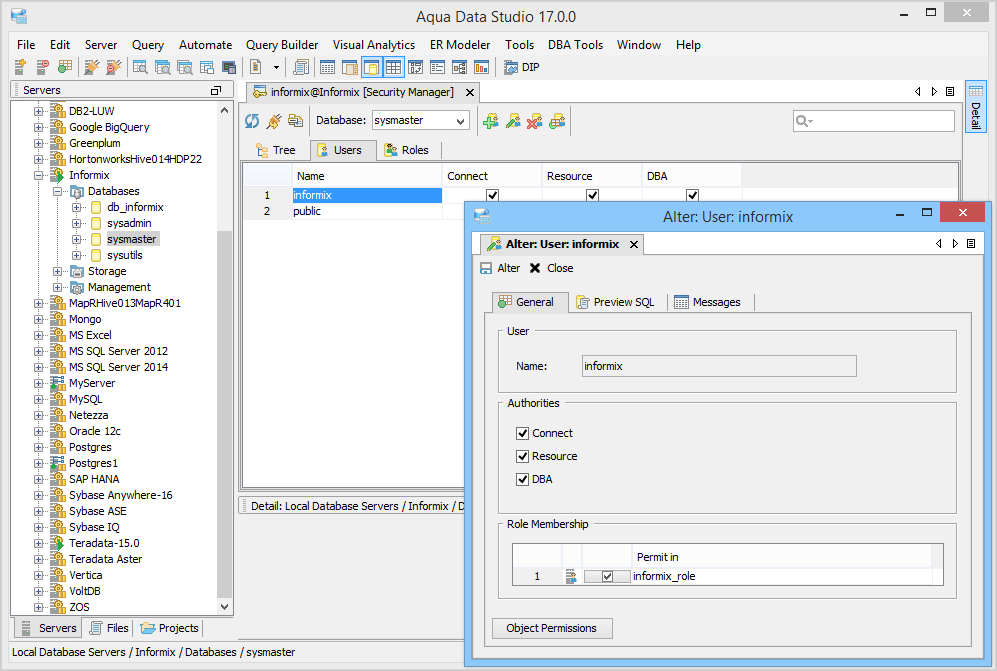Close the informix@Informix Security Manager tab
Image resolution: width=997 pixels, height=671 pixels.
pyautogui.click(x=470, y=92)
